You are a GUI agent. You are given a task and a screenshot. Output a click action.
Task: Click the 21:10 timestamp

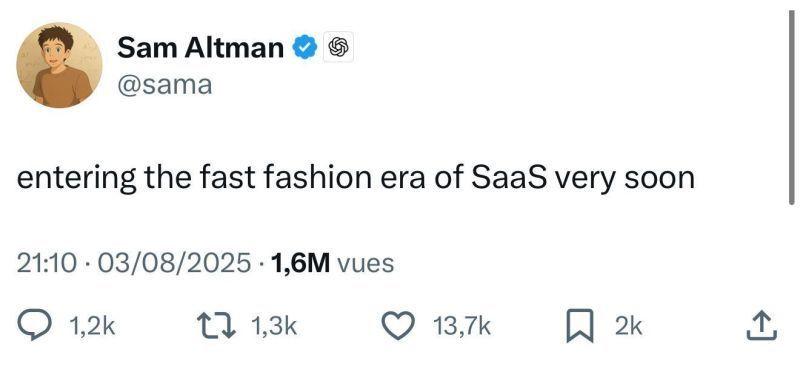[x=47, y=263]
